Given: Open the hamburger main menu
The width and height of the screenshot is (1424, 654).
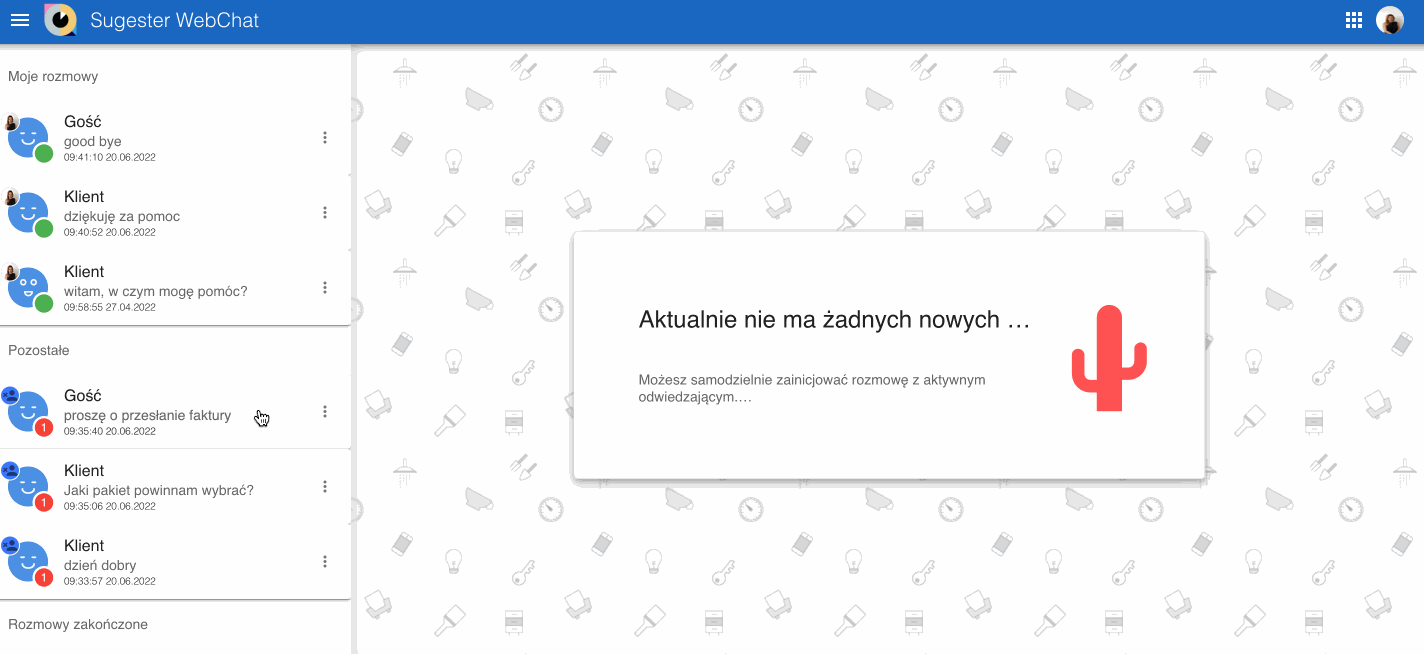Looking at the screenshot, I should click(x=20, y=20).
